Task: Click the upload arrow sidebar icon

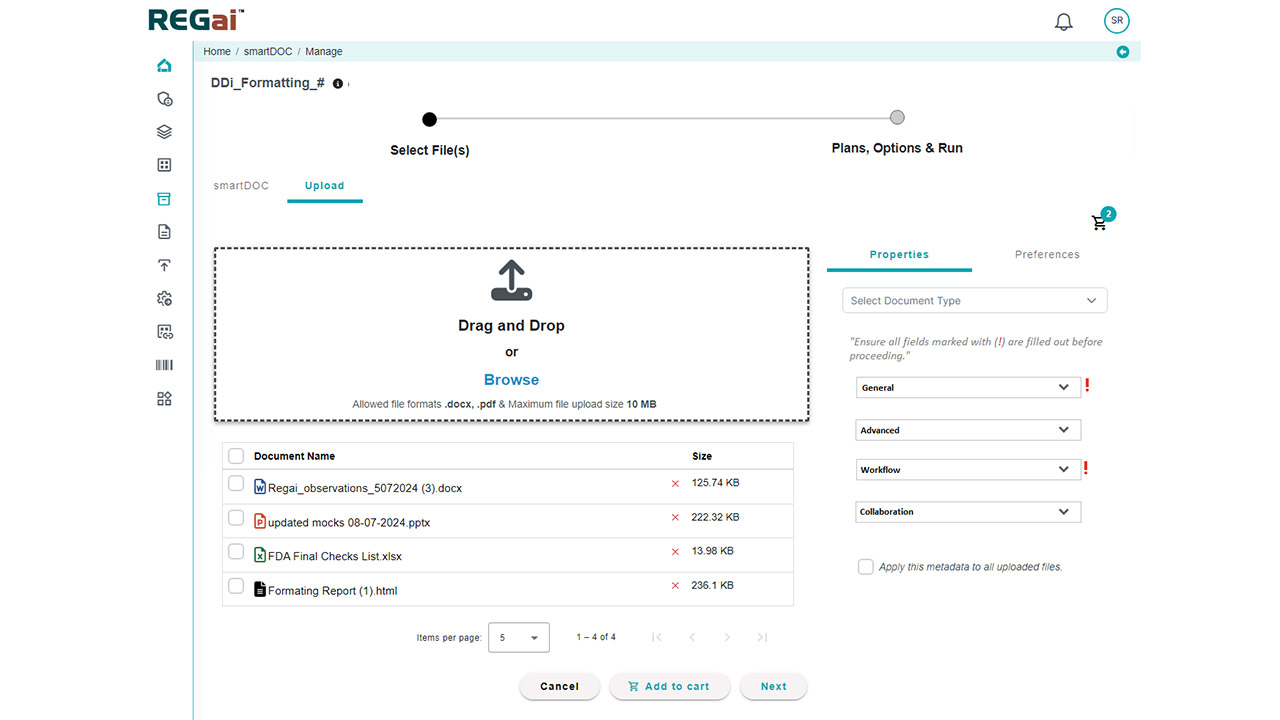Action: pos(165,265)
